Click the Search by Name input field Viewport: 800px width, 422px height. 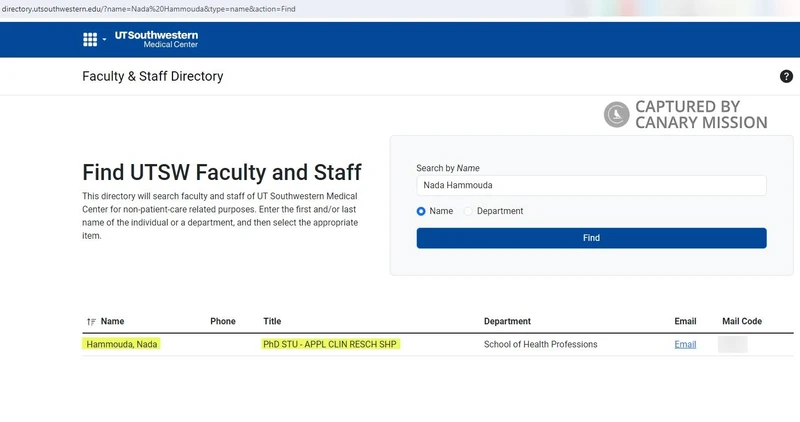[591, 185]
